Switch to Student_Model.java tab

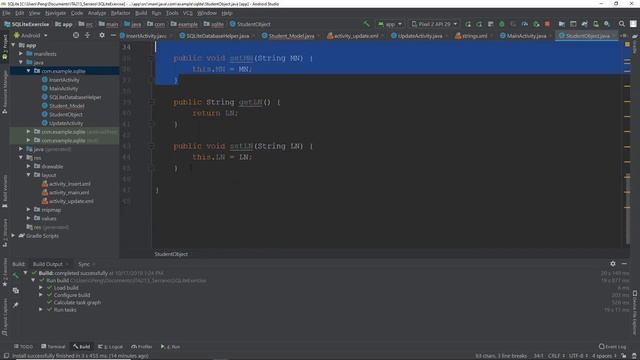pos(291,36)
